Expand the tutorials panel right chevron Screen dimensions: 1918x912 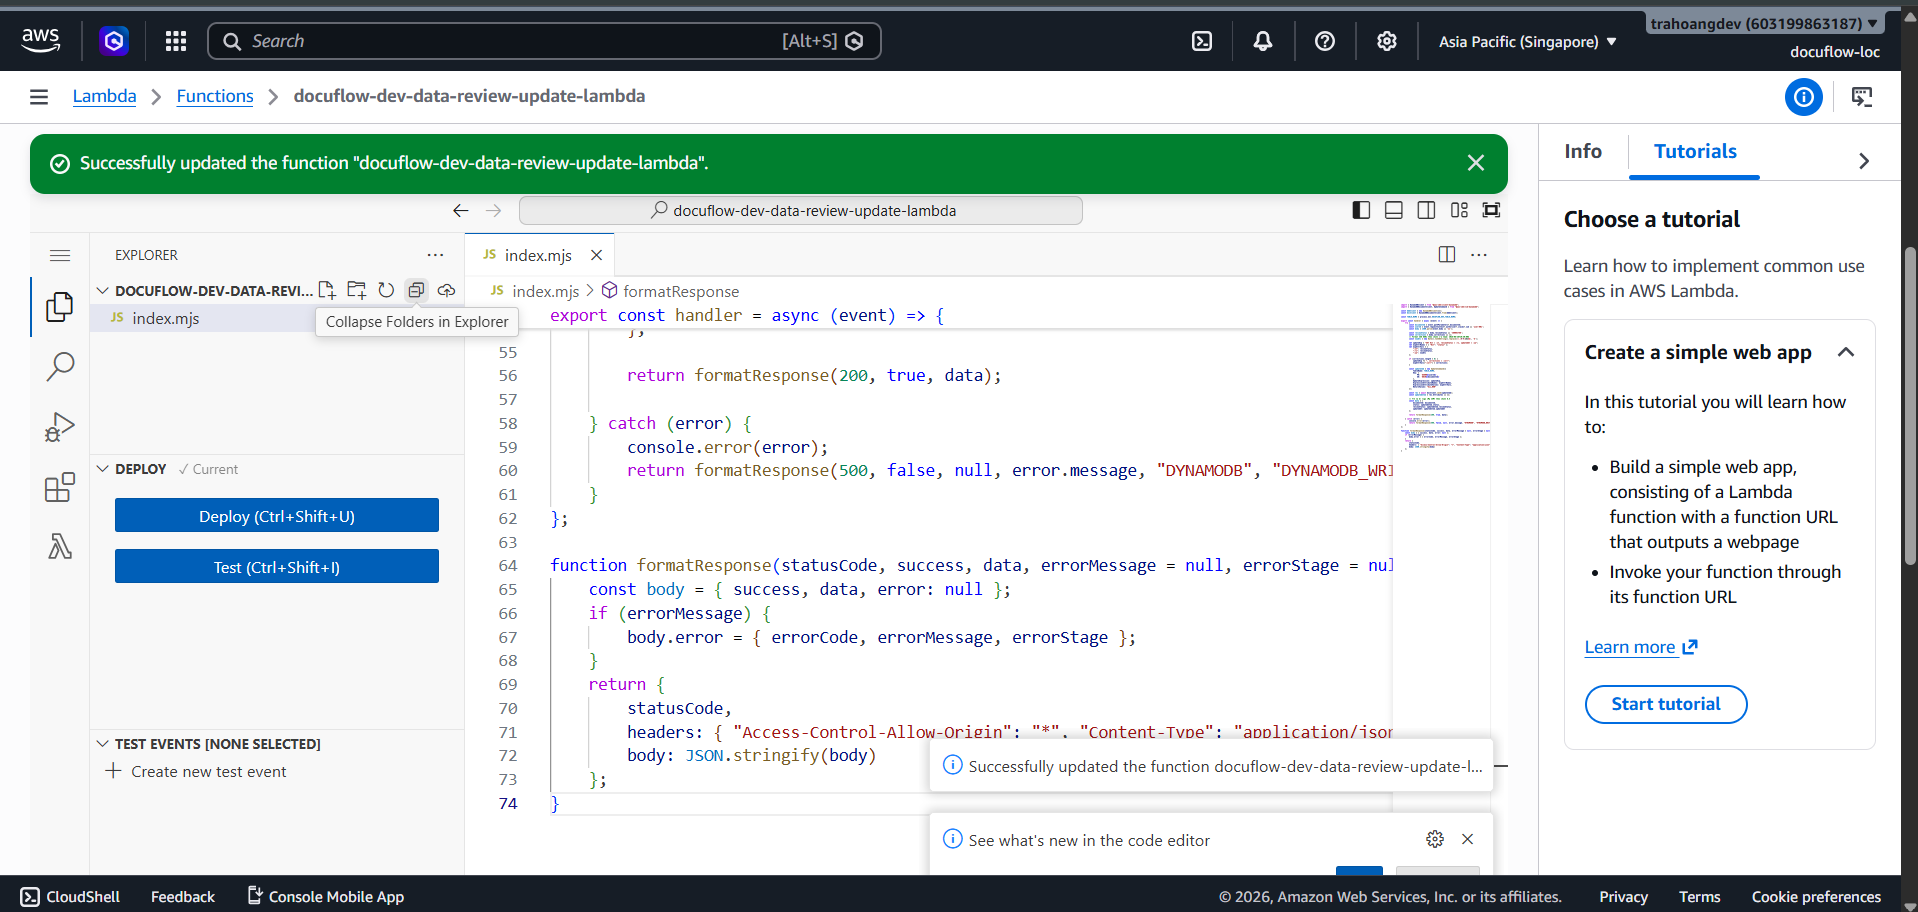[x=1864, y=161]
